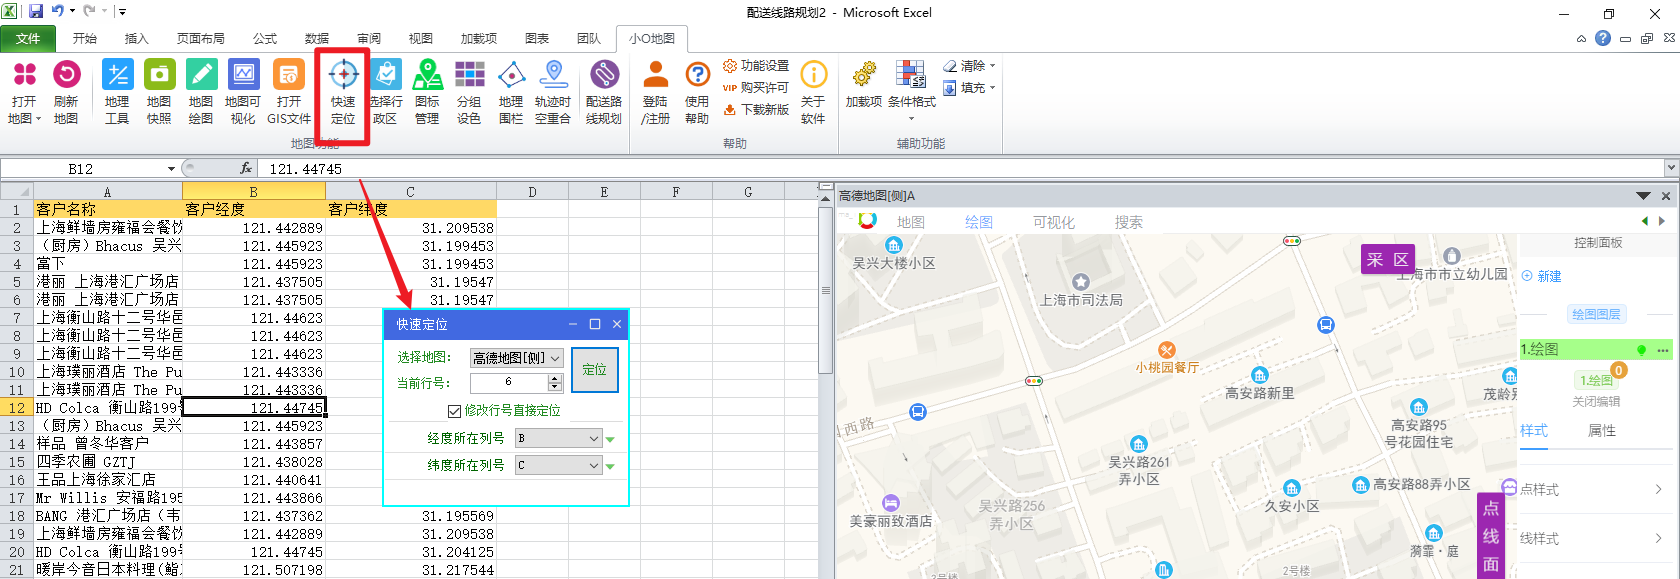Image resolution: width=1680 pixels, height=579 pixels.
Task: Click the Excel help question mark icon
Action: pos(1603,38)
